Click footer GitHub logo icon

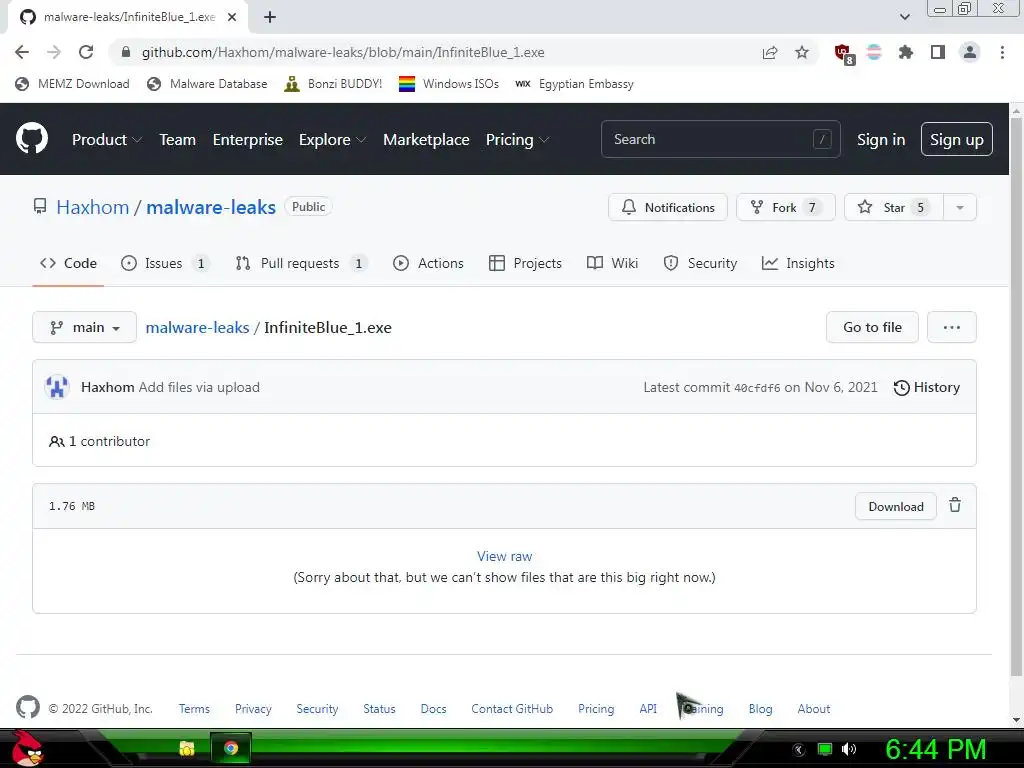pyautogui.click(x=27, y=708)
